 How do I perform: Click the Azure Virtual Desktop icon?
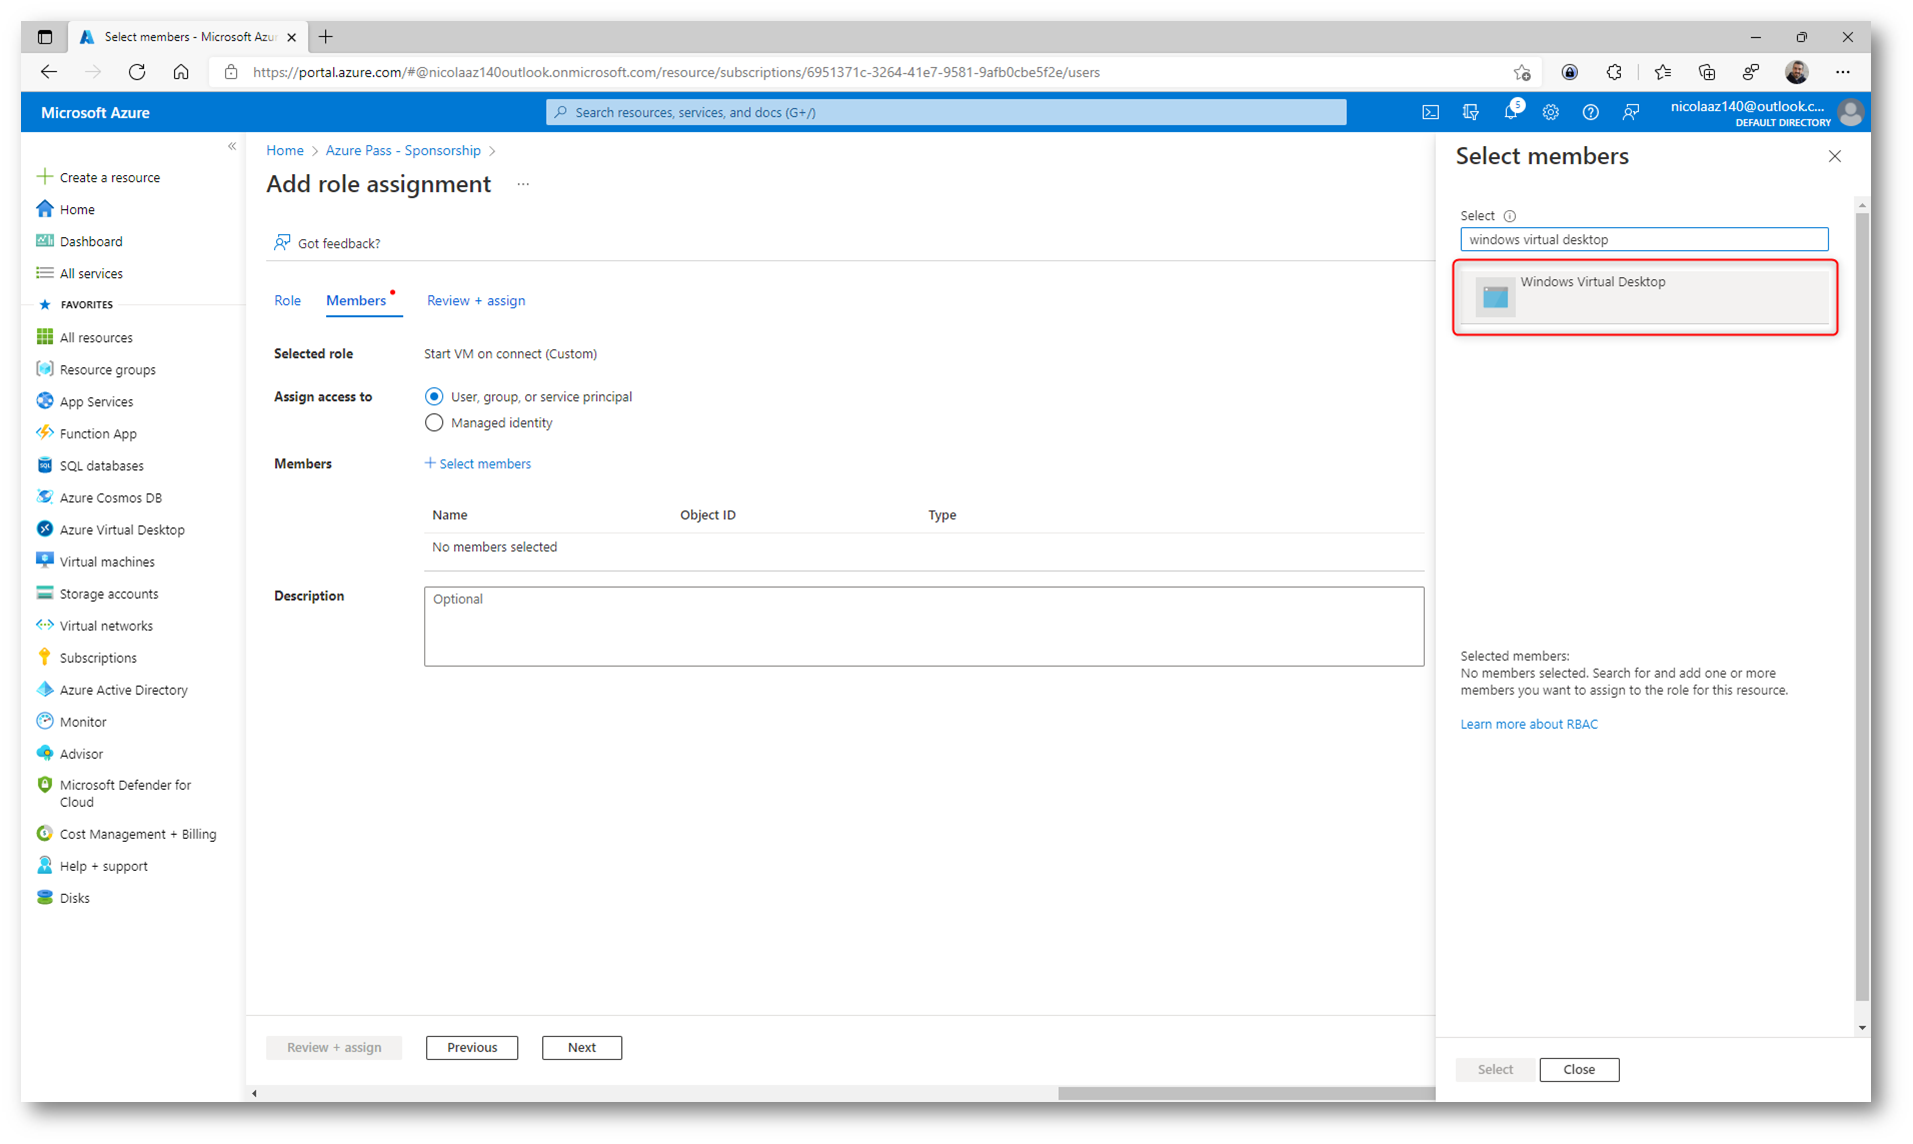point(44,529)
